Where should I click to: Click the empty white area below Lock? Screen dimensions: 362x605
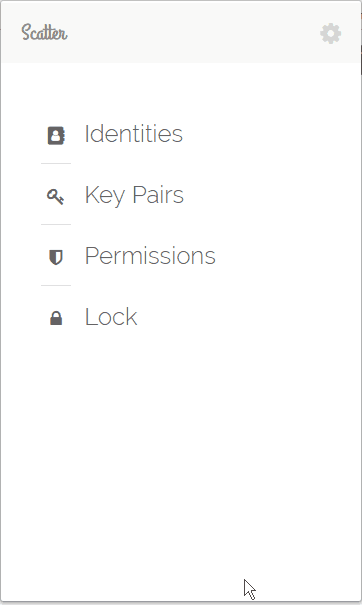[x=181, y=463]
